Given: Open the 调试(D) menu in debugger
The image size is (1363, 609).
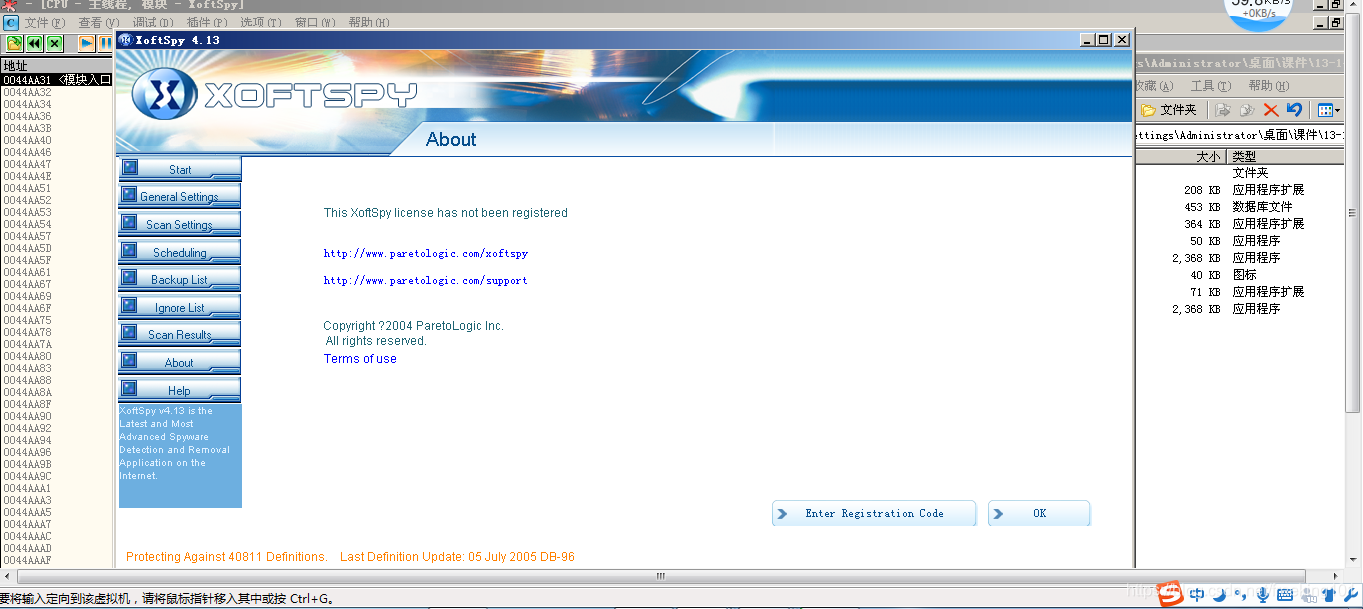Looking at the screenshot, I should click(153, 22).
